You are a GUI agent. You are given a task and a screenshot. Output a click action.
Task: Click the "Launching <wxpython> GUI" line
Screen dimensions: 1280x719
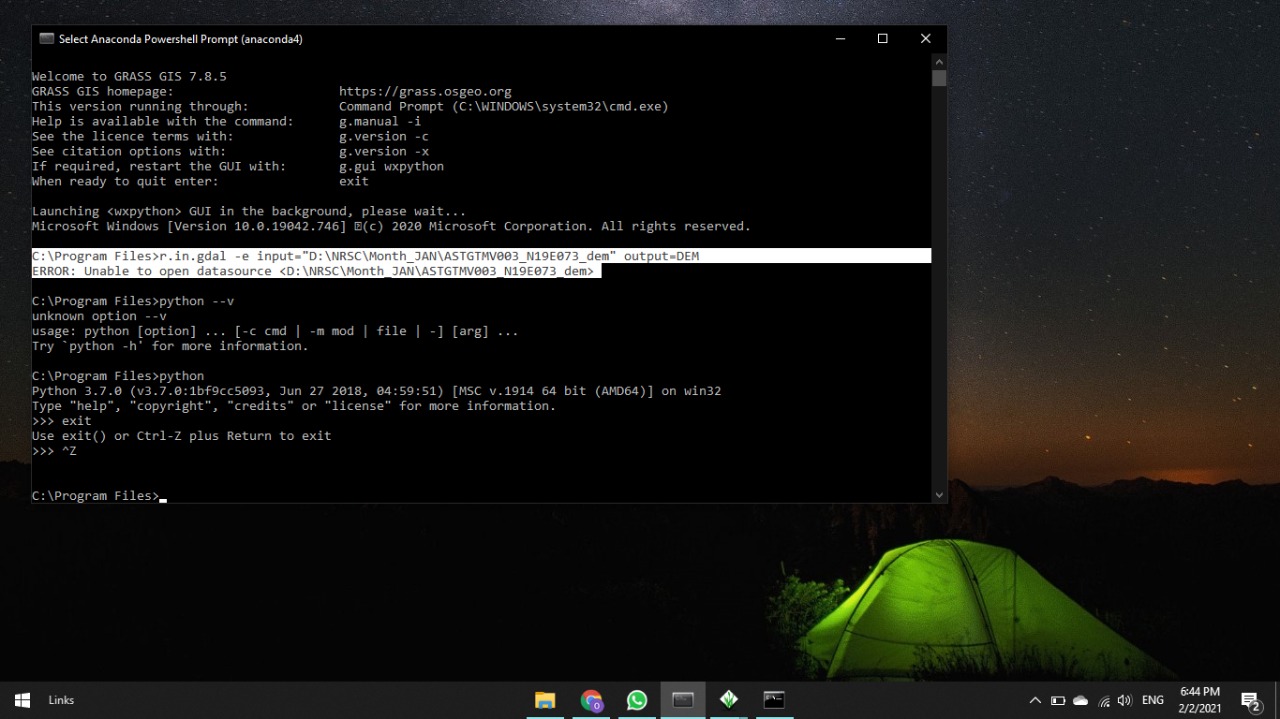(249, 211)
